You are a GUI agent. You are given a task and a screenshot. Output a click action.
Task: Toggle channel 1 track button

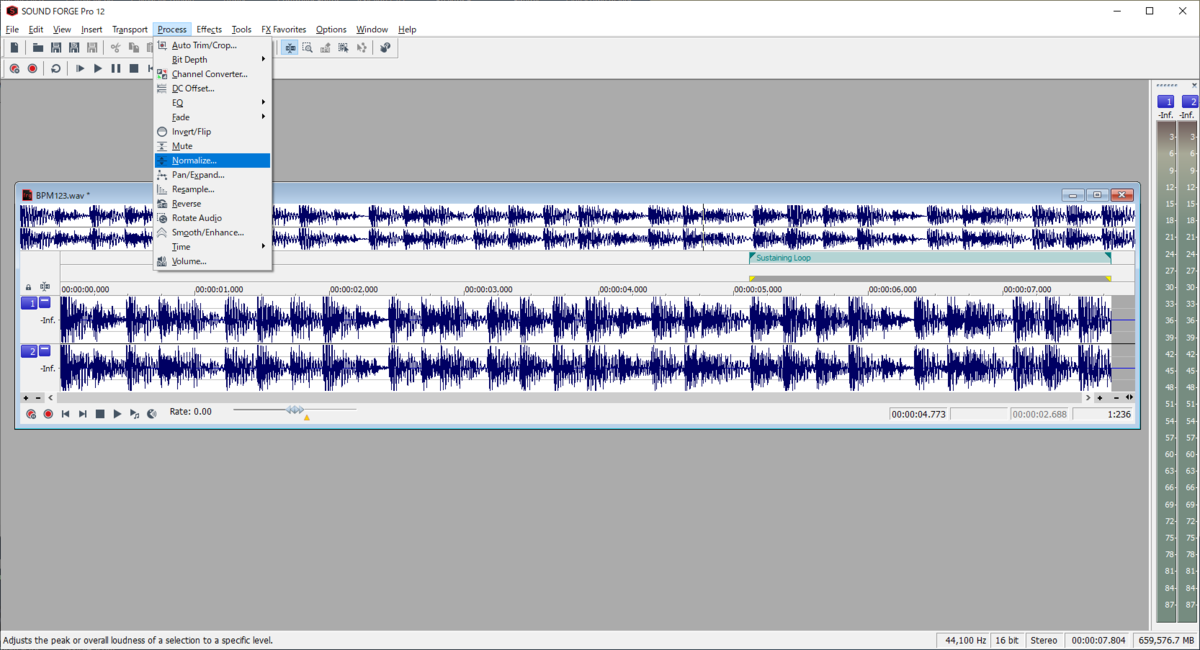[29, 302]
